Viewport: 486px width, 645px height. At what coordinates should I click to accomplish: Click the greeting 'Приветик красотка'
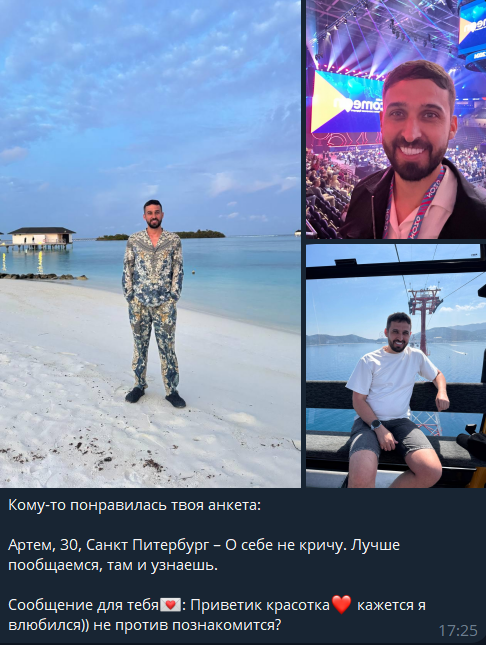260,605
